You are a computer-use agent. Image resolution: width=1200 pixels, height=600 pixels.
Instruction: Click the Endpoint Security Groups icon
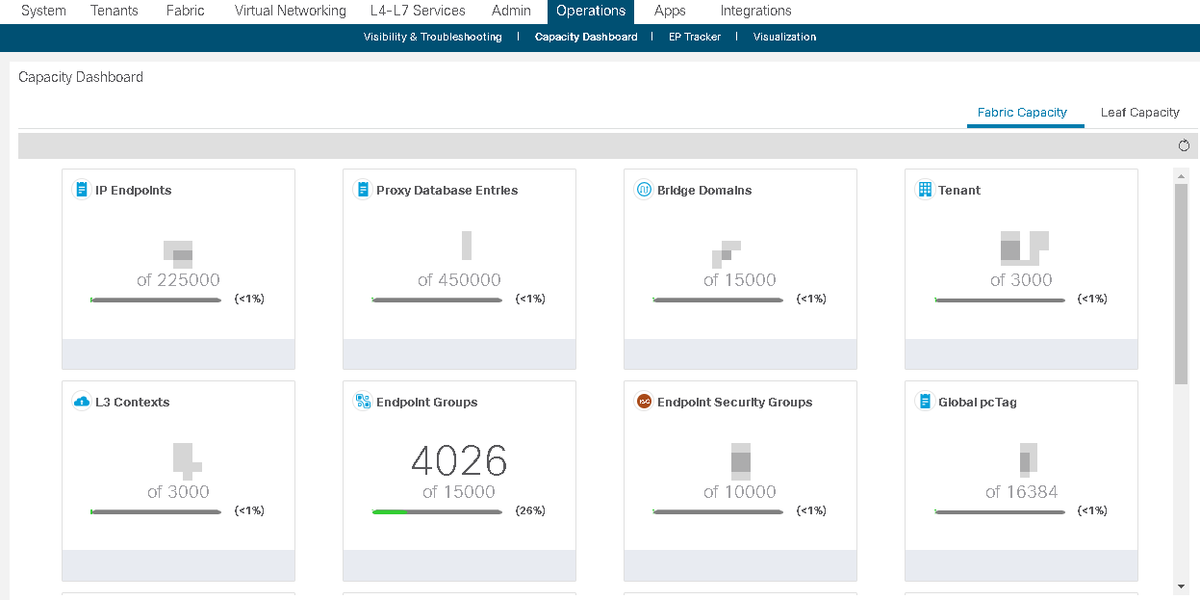click(644, 401)
